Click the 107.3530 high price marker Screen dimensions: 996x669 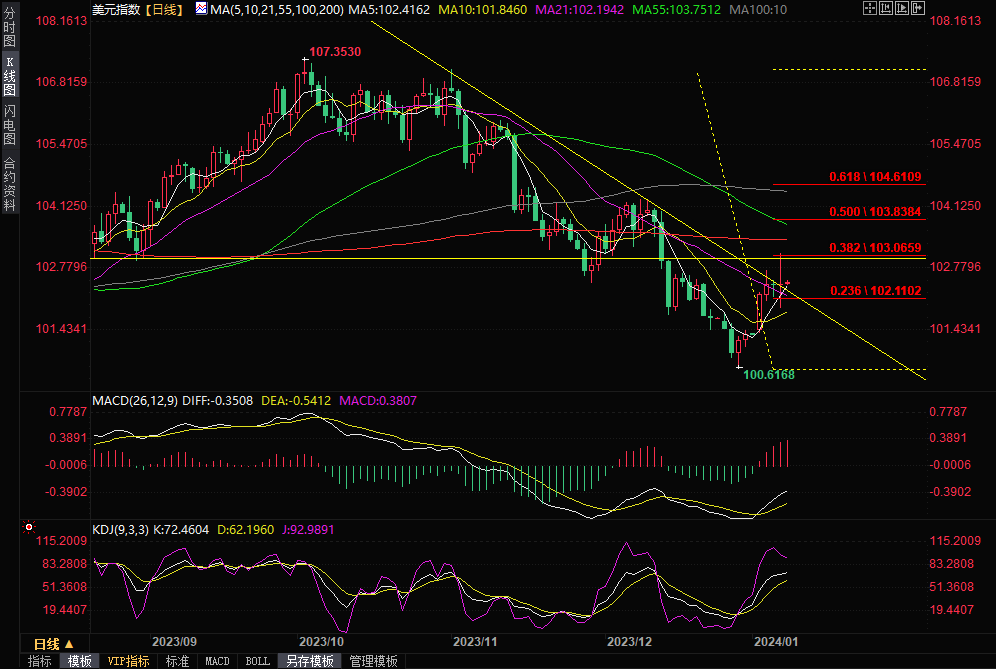[334, 51]
